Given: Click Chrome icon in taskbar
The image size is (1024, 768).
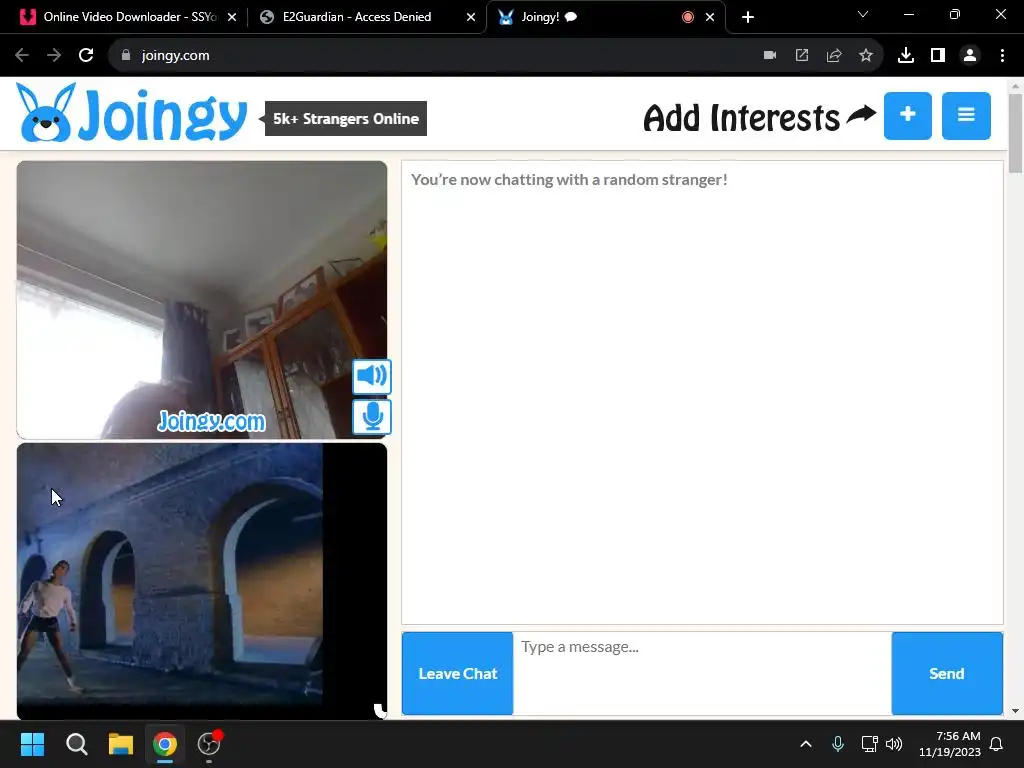Looking at the screenshot, I should [x=165, y=744].
